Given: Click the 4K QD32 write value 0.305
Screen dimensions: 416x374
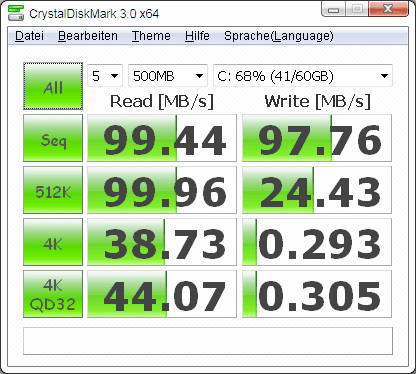Looking at the screenshot, I should point(317,294).
